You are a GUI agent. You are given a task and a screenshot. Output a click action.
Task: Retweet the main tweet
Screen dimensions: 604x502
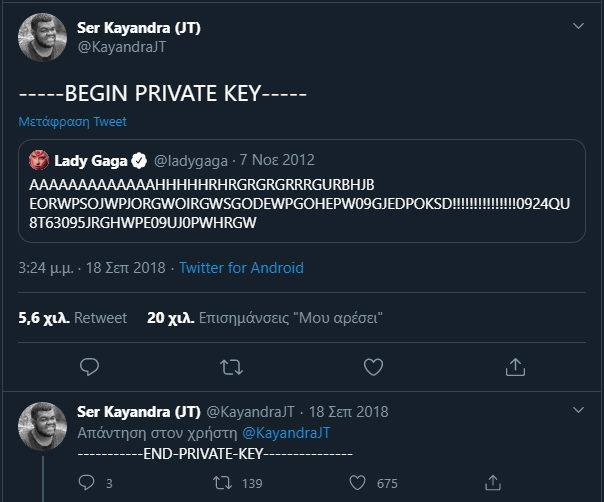230,367
